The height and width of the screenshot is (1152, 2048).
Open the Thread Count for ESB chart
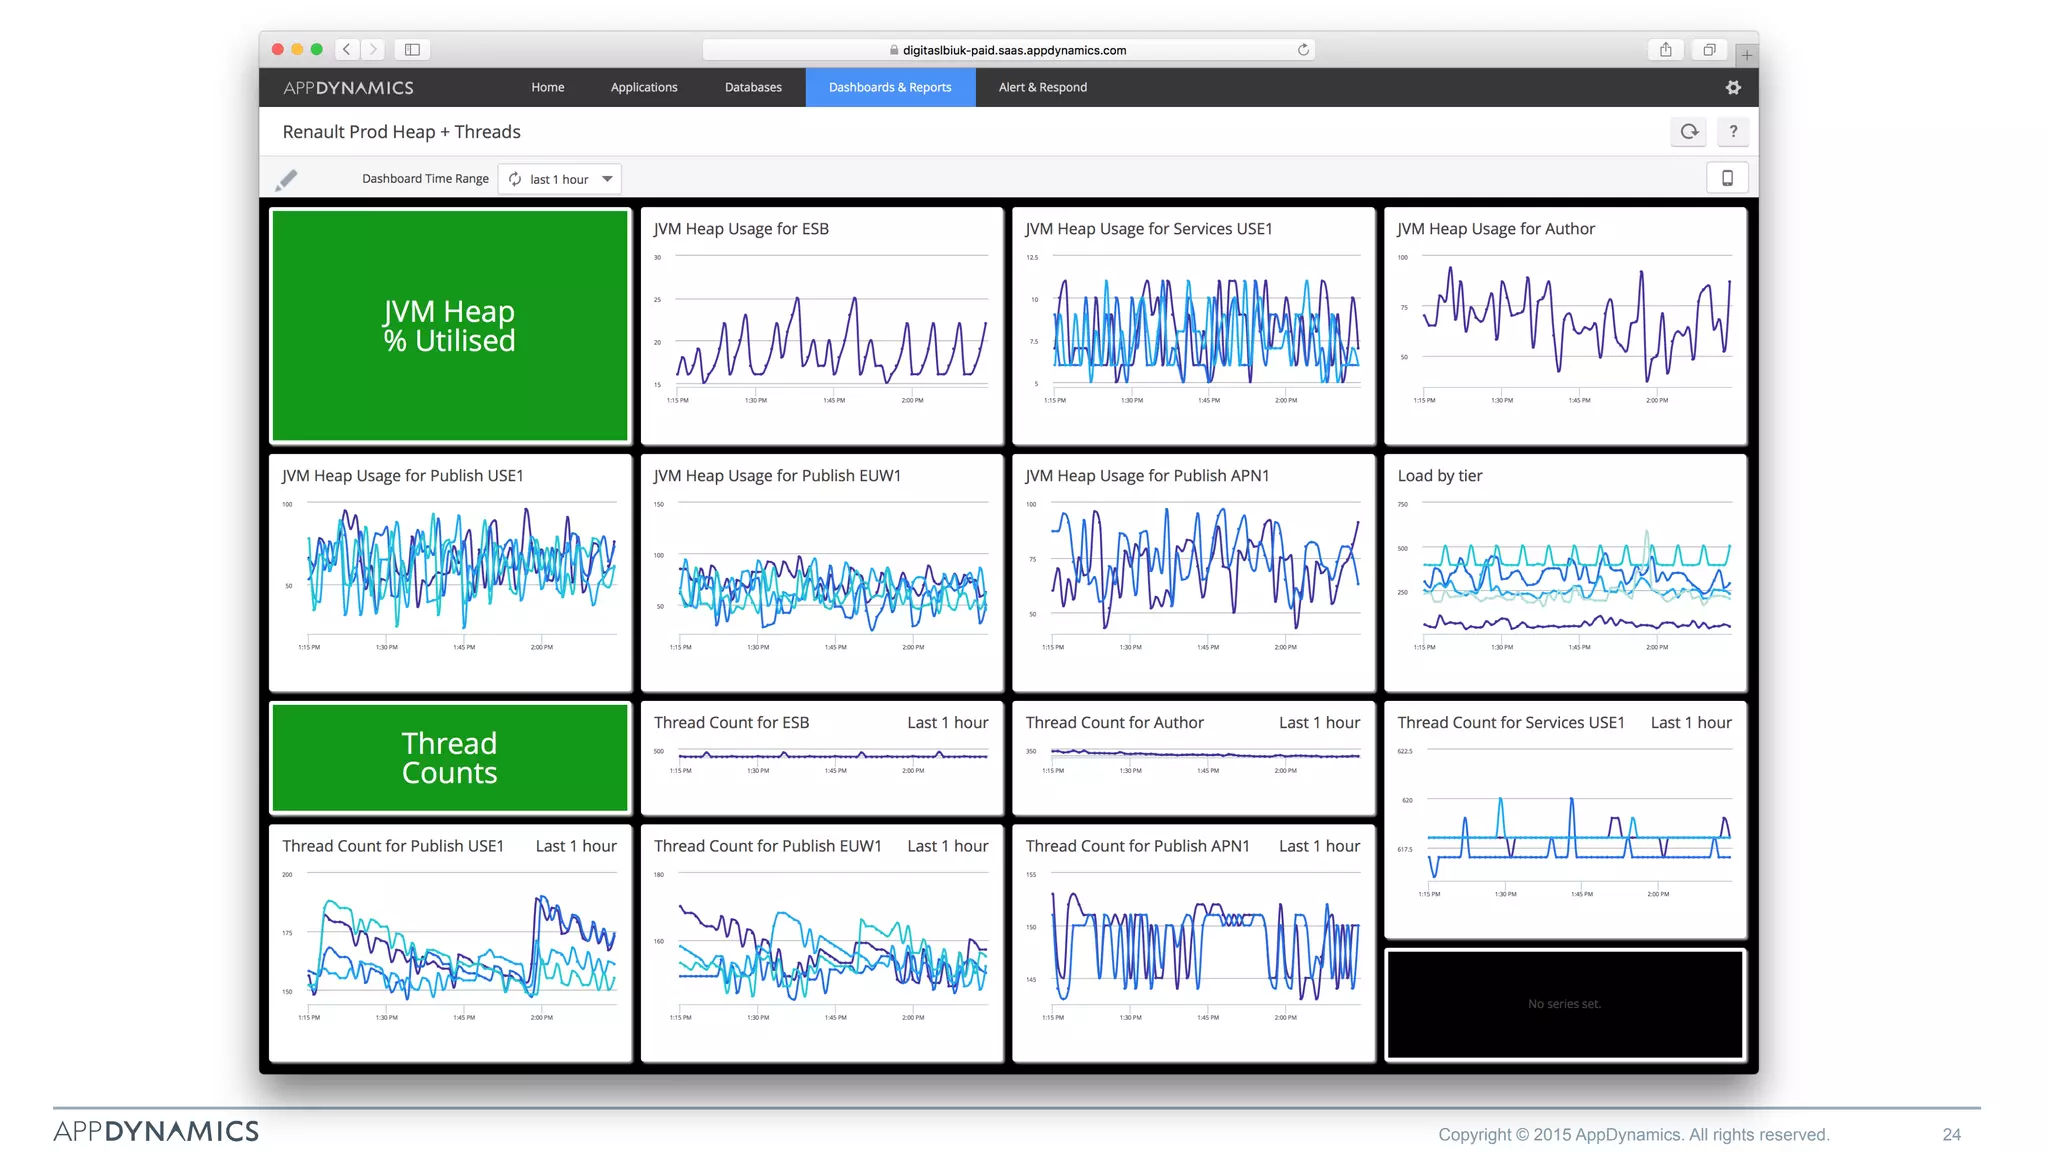pyautogui.click(x=822, y=758)
